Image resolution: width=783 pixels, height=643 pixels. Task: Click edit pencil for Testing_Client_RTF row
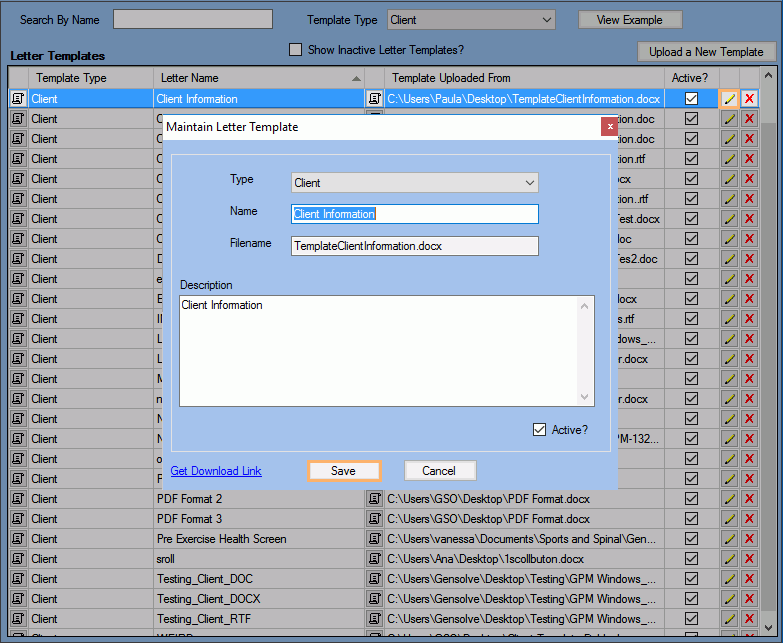[x=729, y=619]
